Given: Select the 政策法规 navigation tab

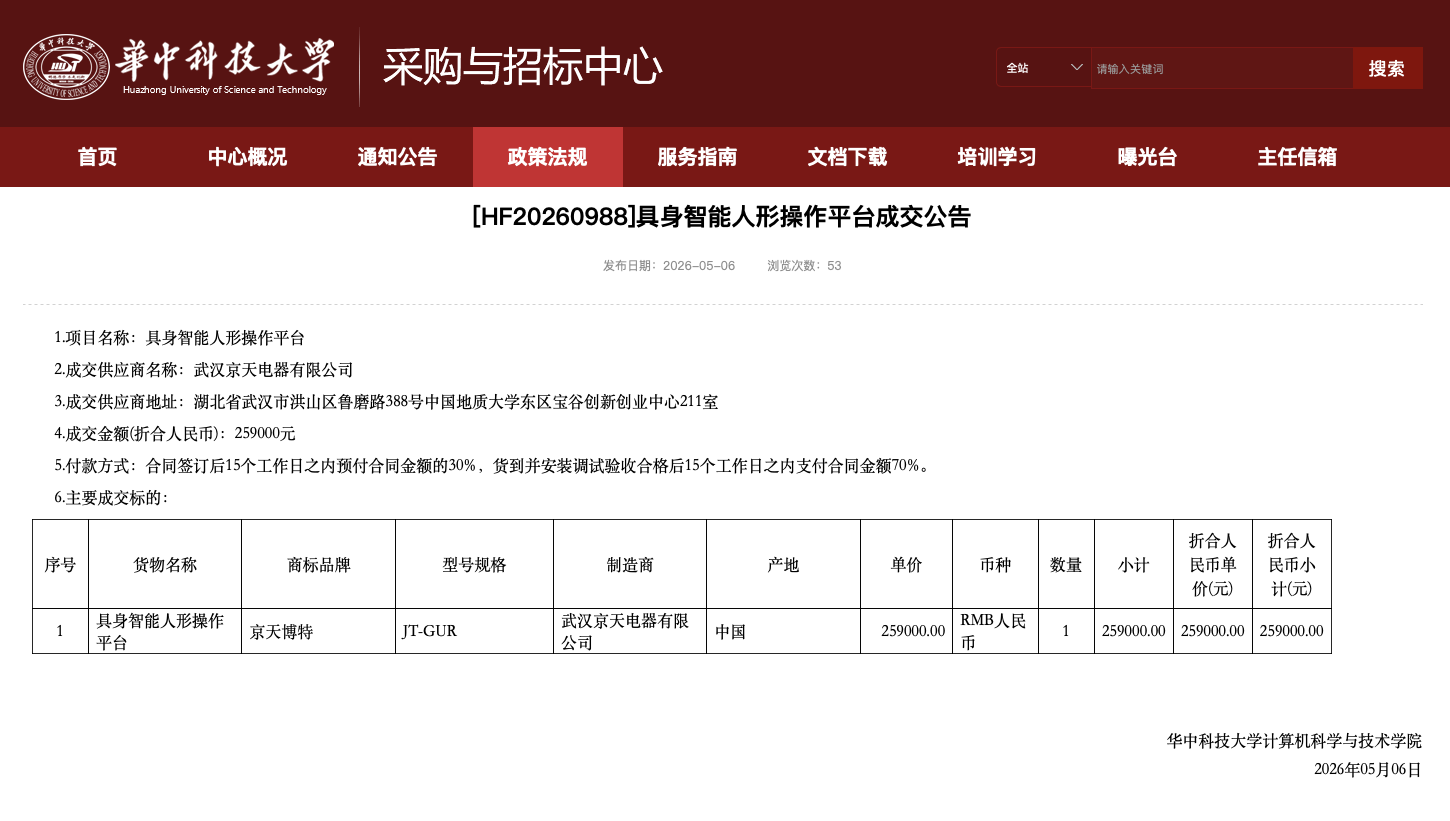Looking at the screenshot, I should [548, 157].
